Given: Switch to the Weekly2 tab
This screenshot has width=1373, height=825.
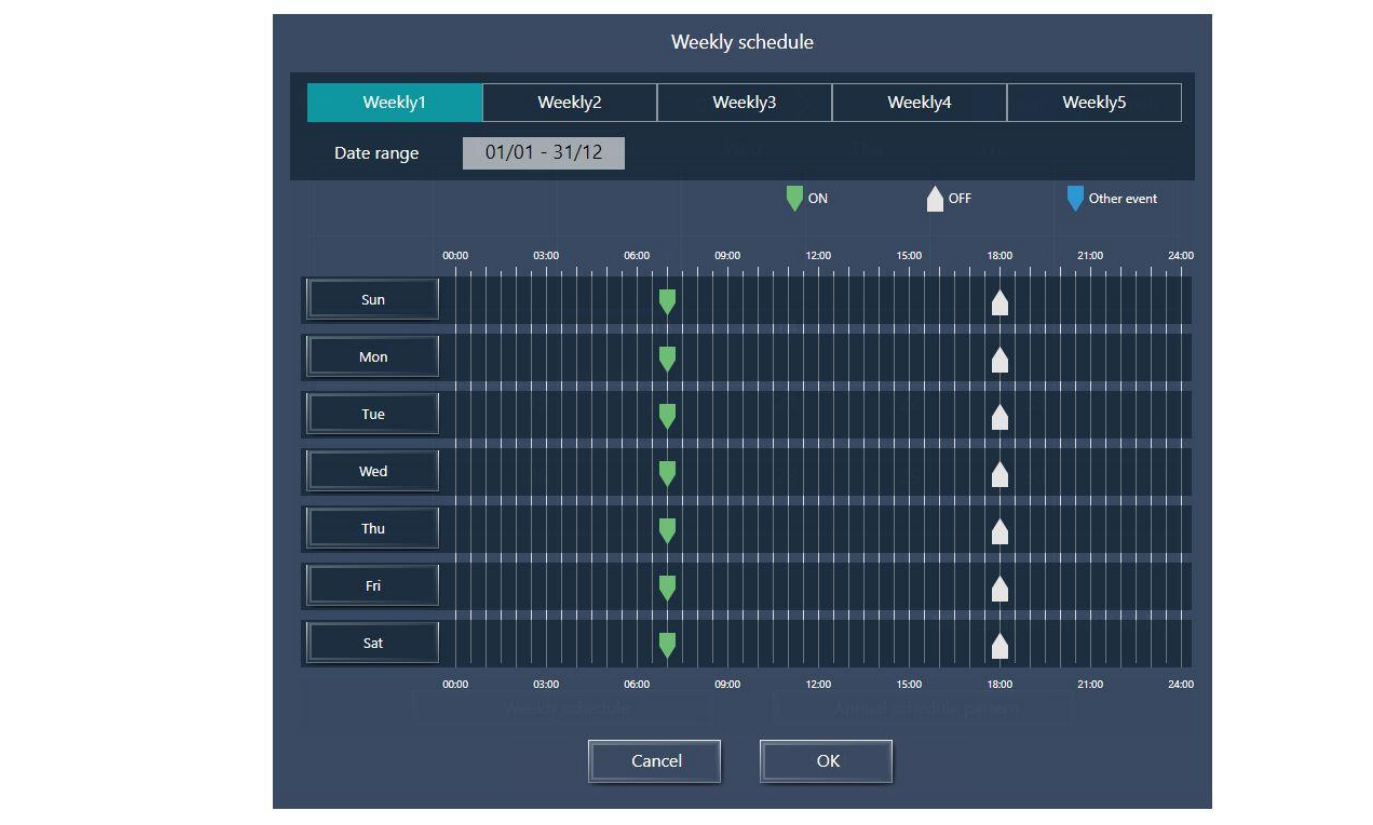Looking at the screenshot, I should click(x=569, y=102).
